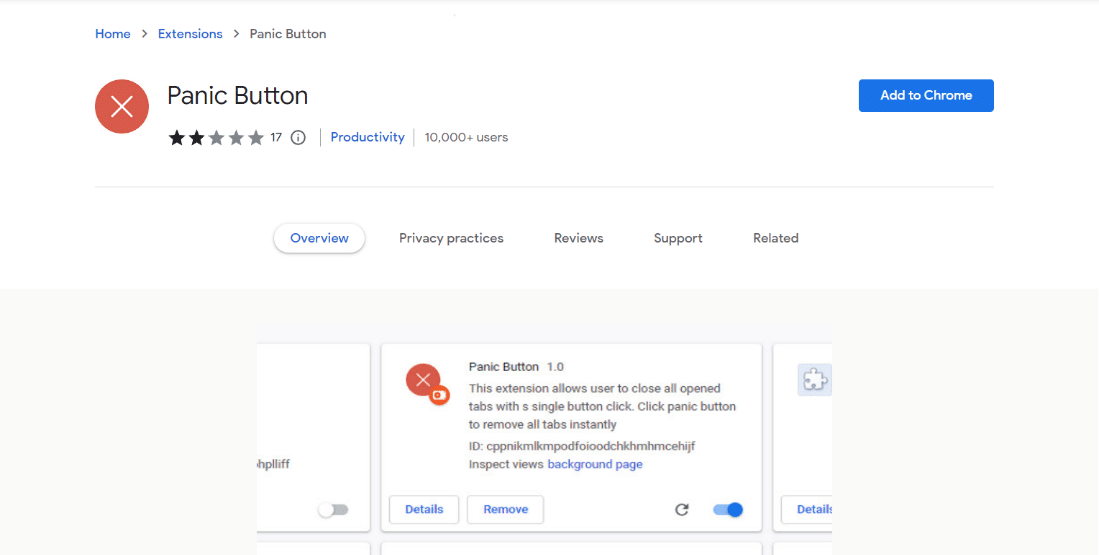1099x555 pixels.
Task: Disable the Panic Button extension toggle
Action: pyautogui.click(x=728, y=509)
